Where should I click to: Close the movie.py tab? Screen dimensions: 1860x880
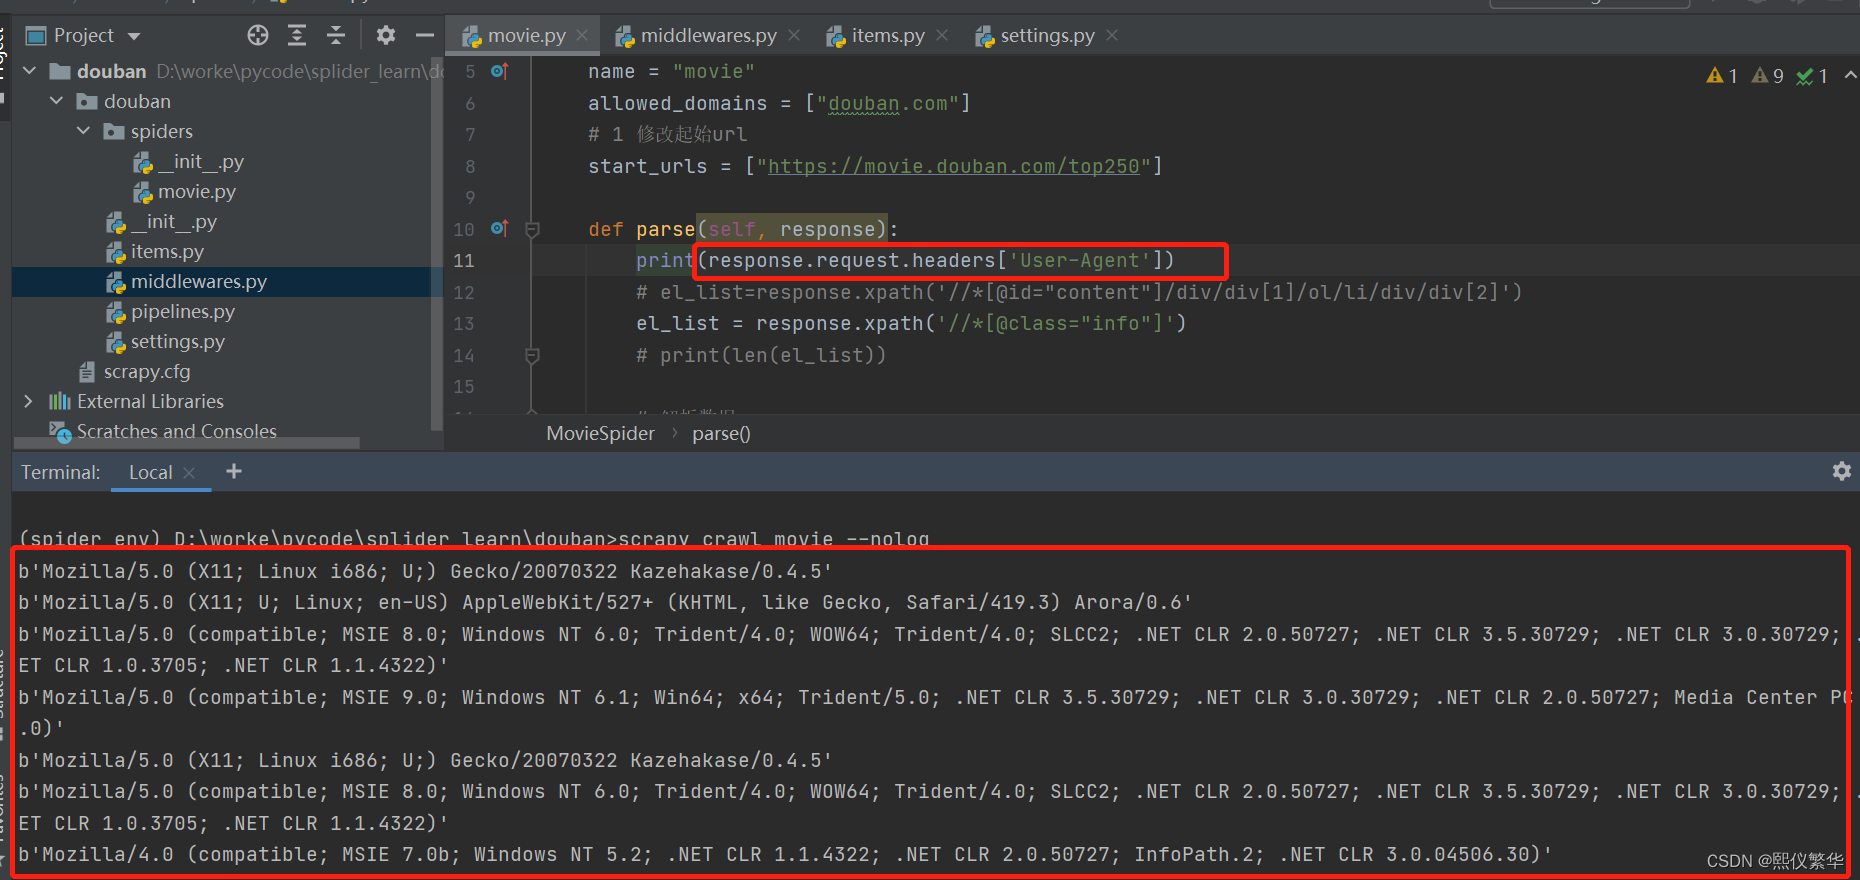click(x=582, y=36)
